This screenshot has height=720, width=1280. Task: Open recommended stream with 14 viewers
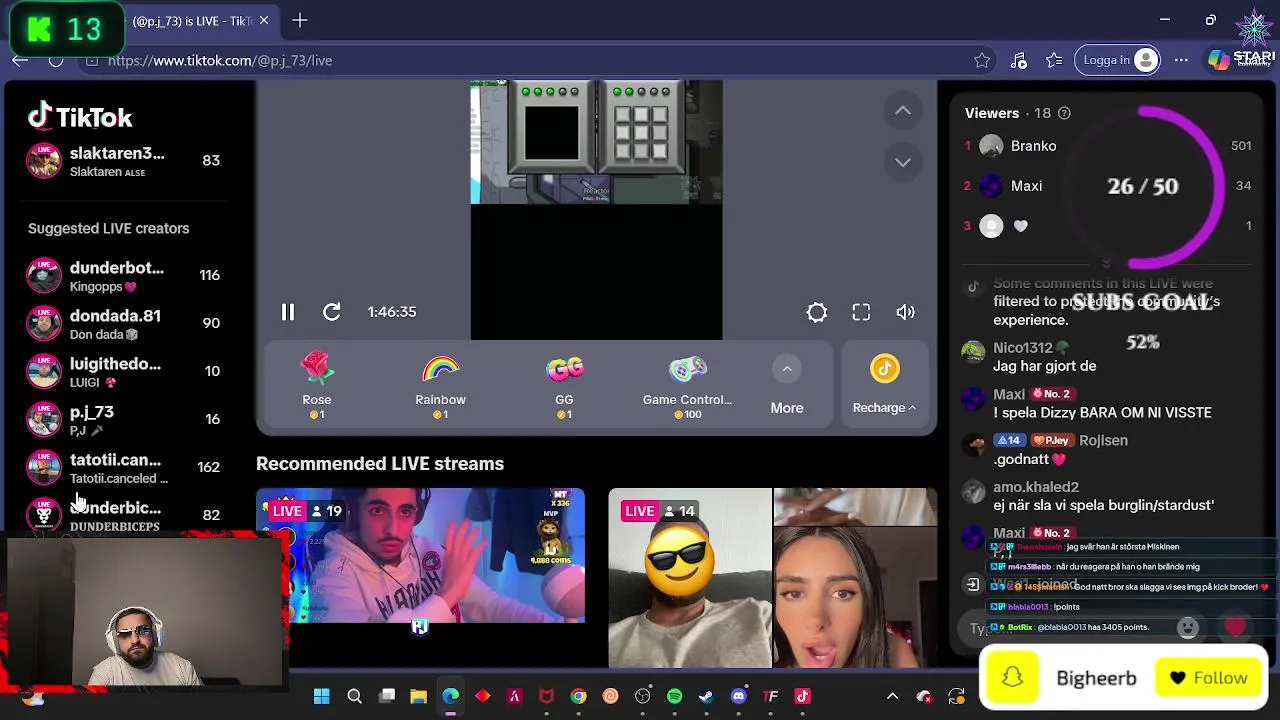point(773,577)
